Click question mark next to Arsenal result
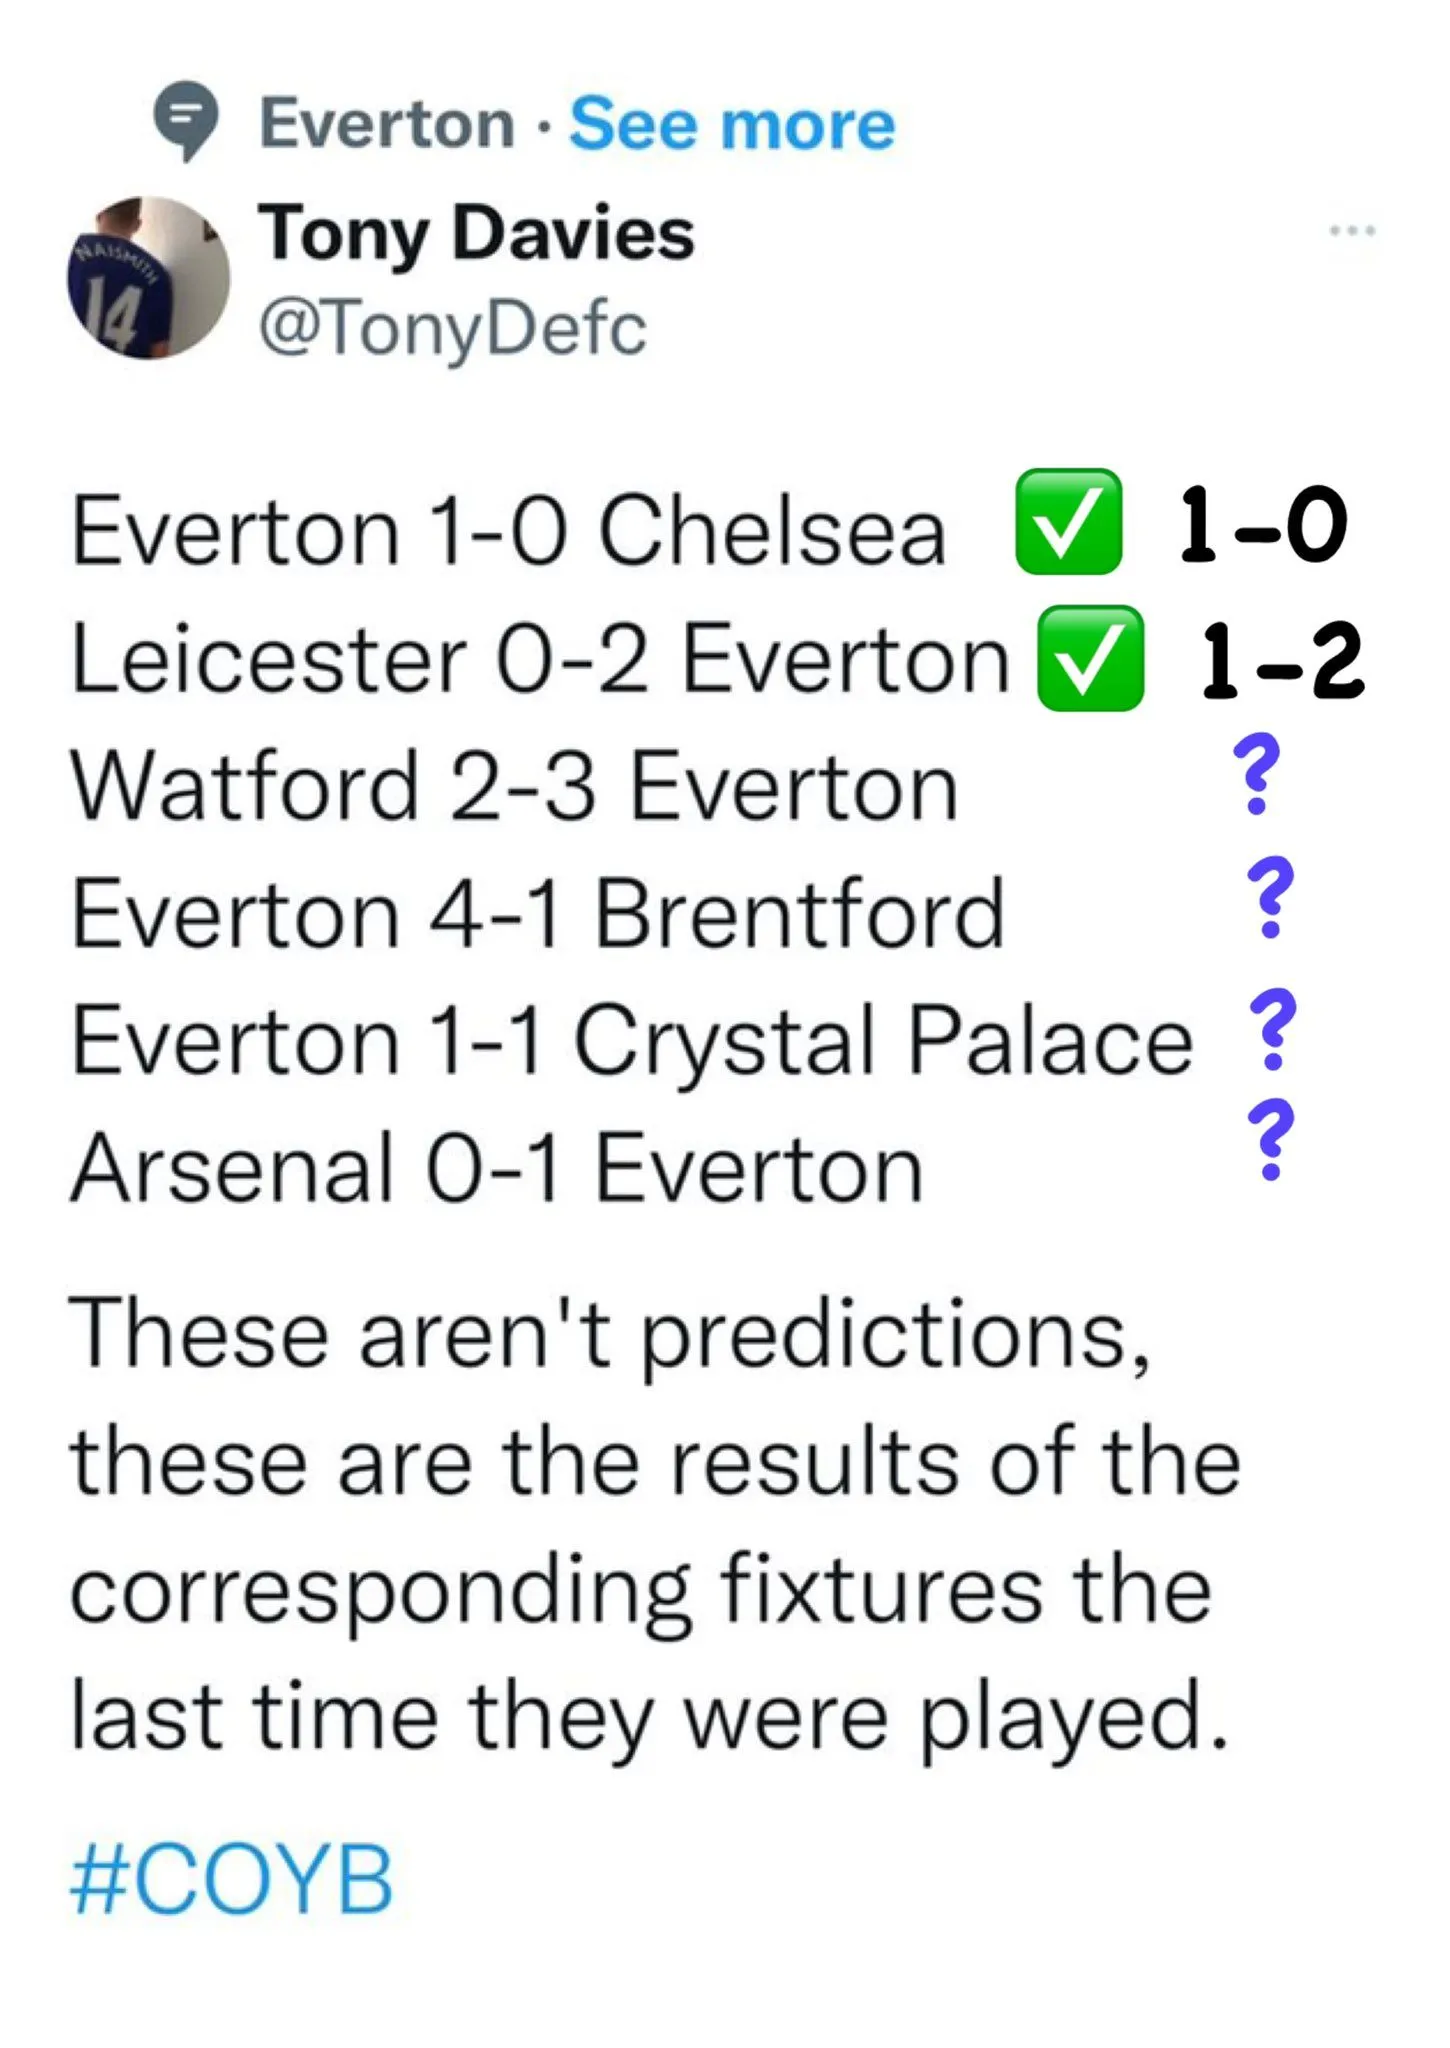1450x2048 pixels. (1271, 1139)
